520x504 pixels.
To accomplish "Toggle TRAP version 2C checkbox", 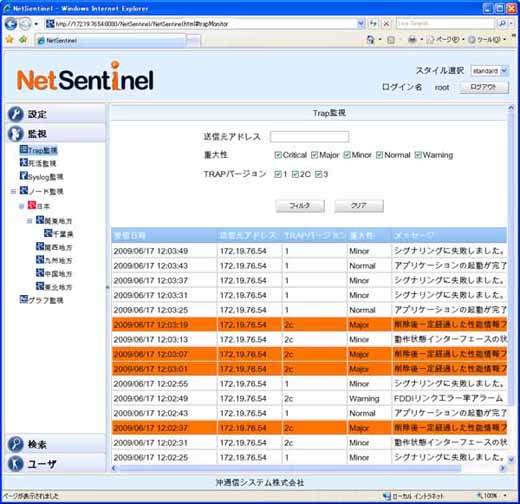I will [295, 174].
